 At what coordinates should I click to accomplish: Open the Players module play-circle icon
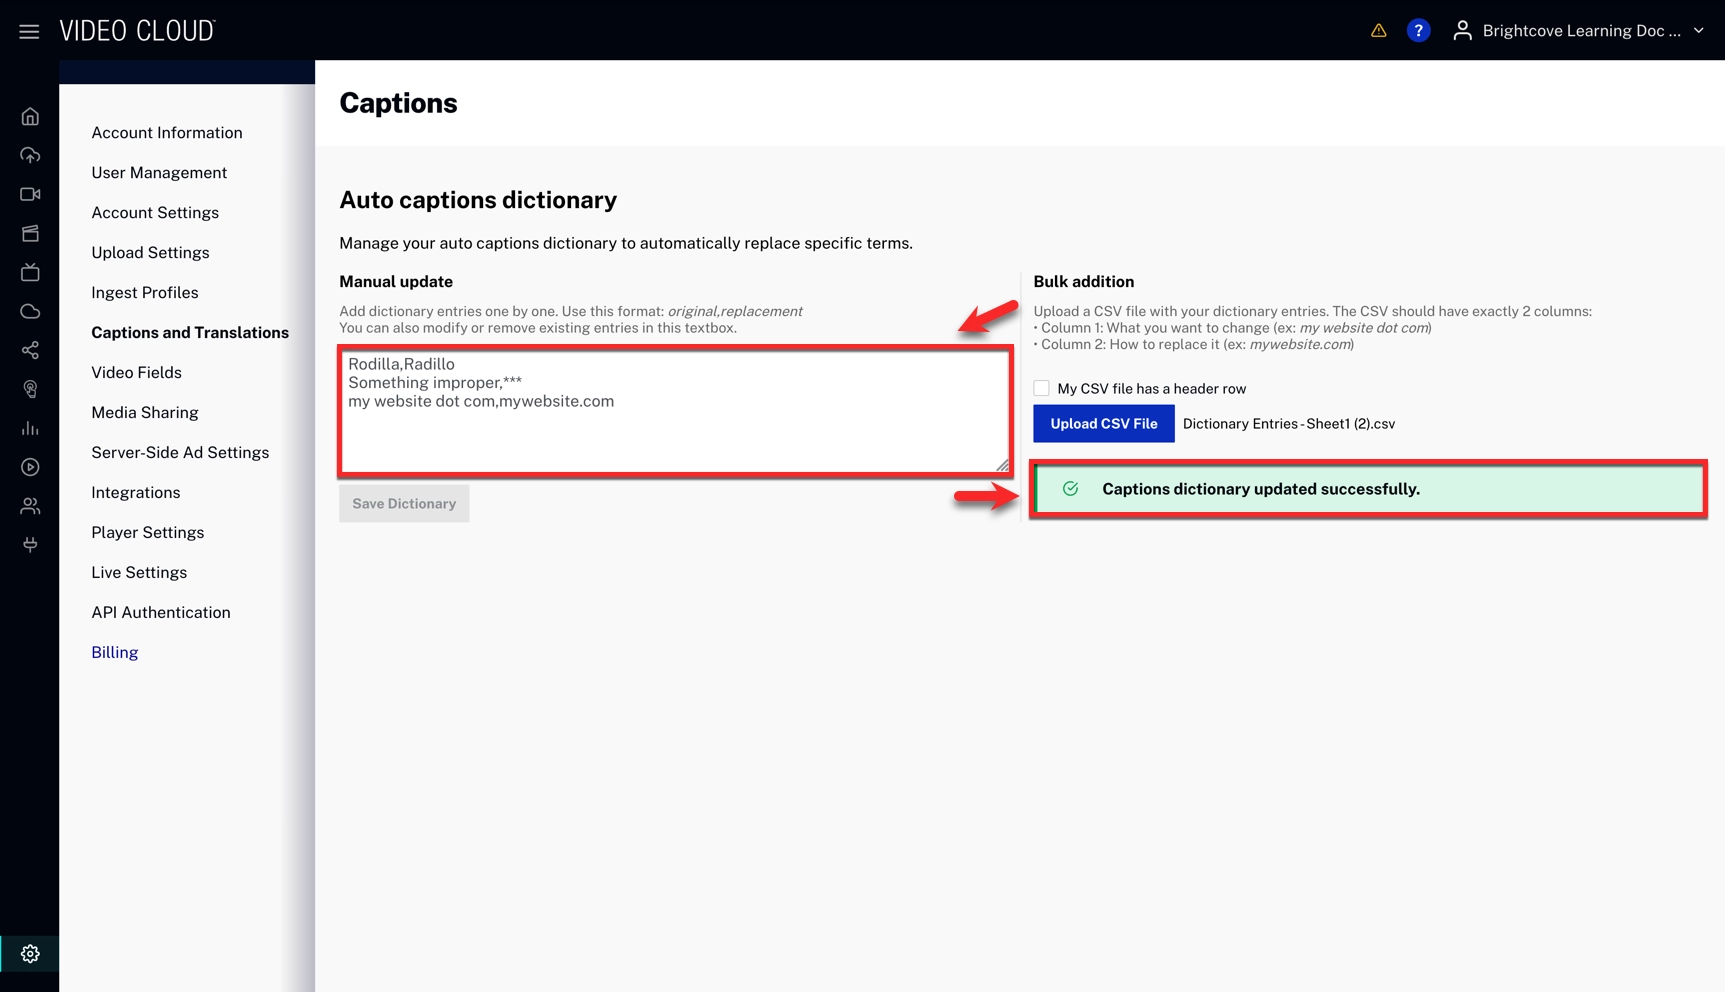click(x=30, y=467)
